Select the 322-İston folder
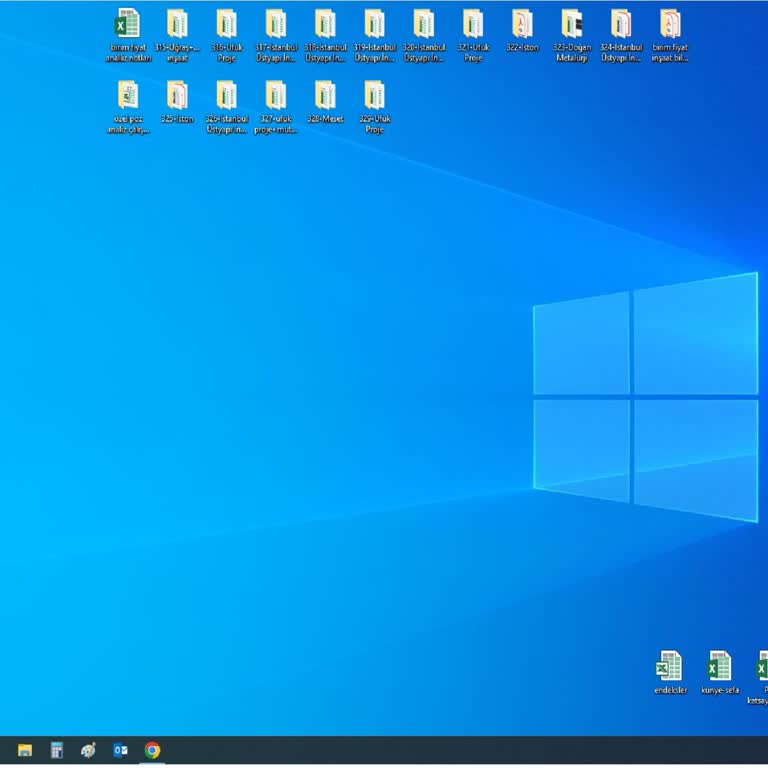The height and width of the screenshot is (768, 768). (523, 30)
